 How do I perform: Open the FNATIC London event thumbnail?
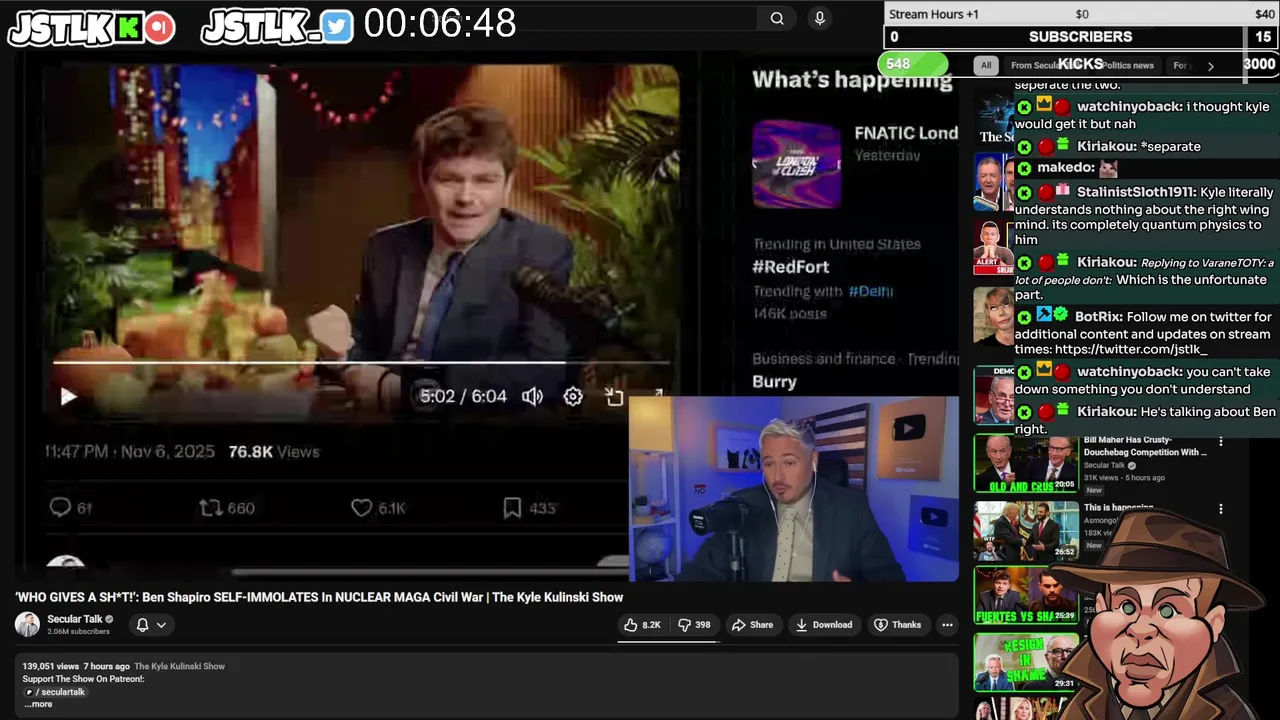tap(796, 164)
